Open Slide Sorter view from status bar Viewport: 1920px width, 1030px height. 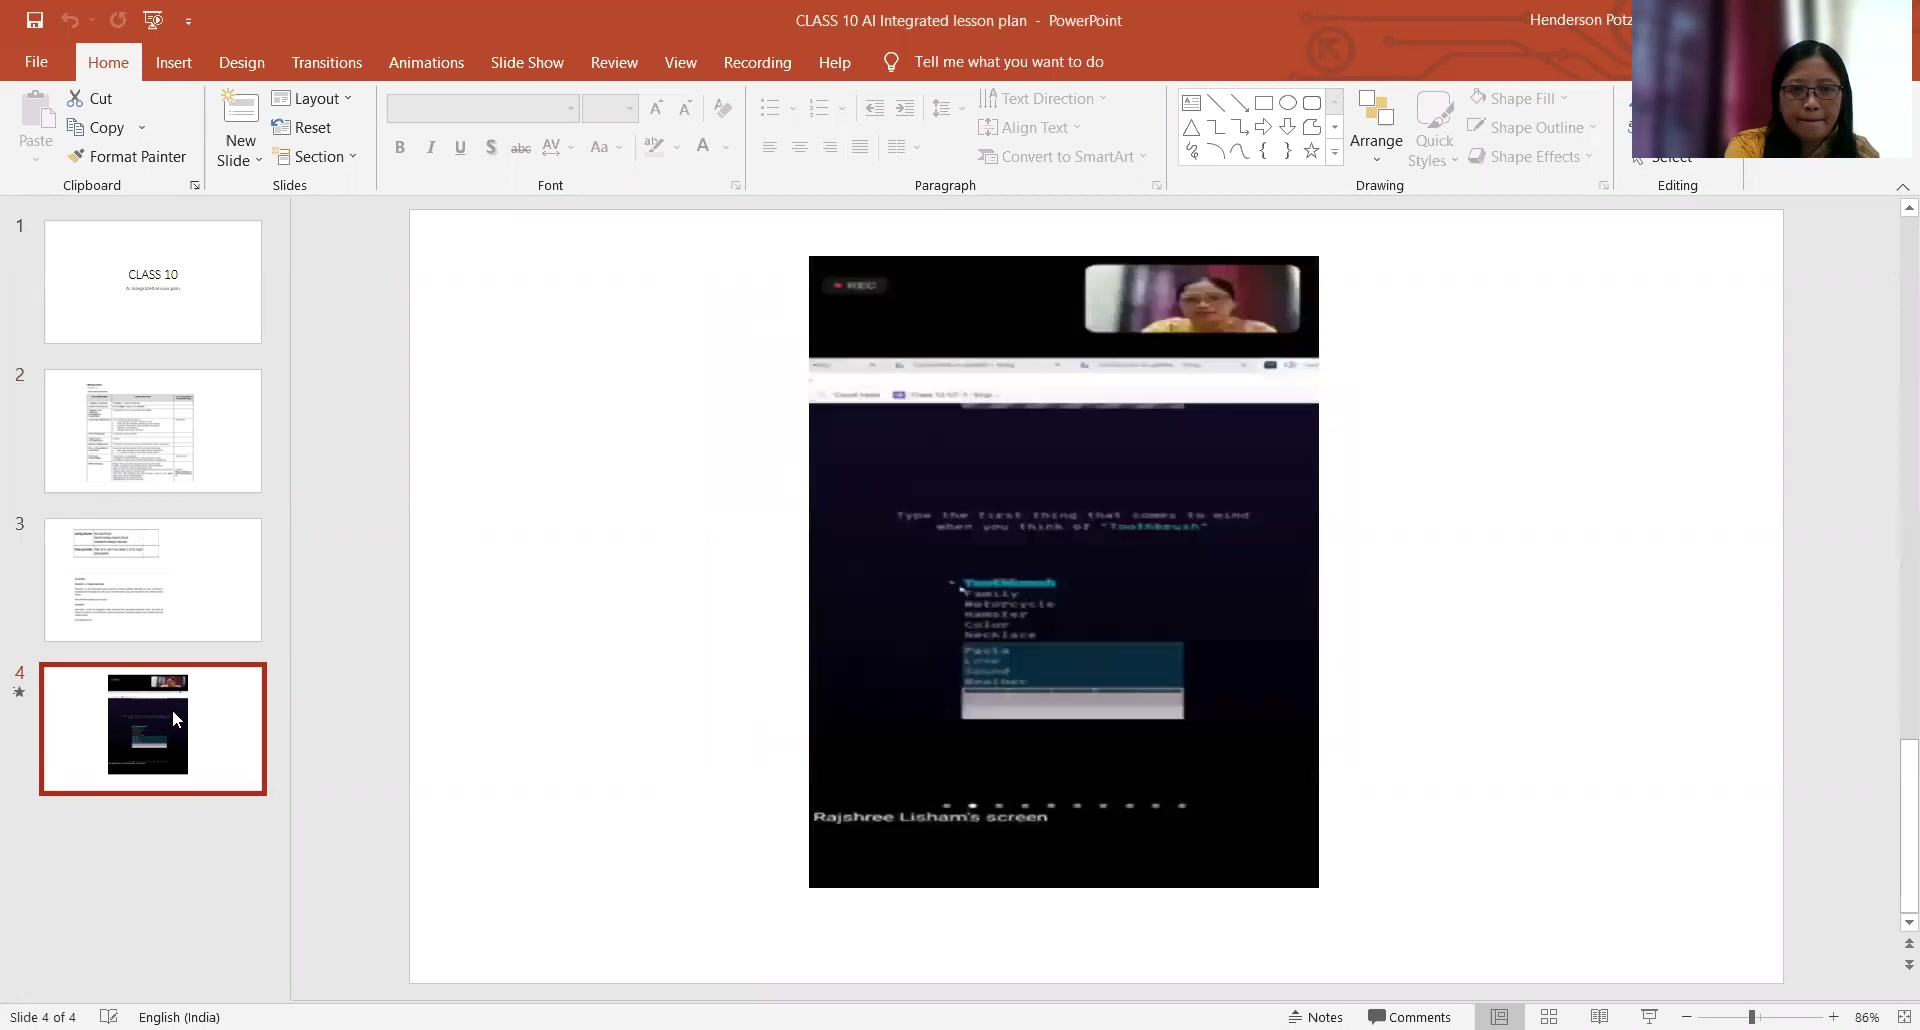click(1549, 1017)
